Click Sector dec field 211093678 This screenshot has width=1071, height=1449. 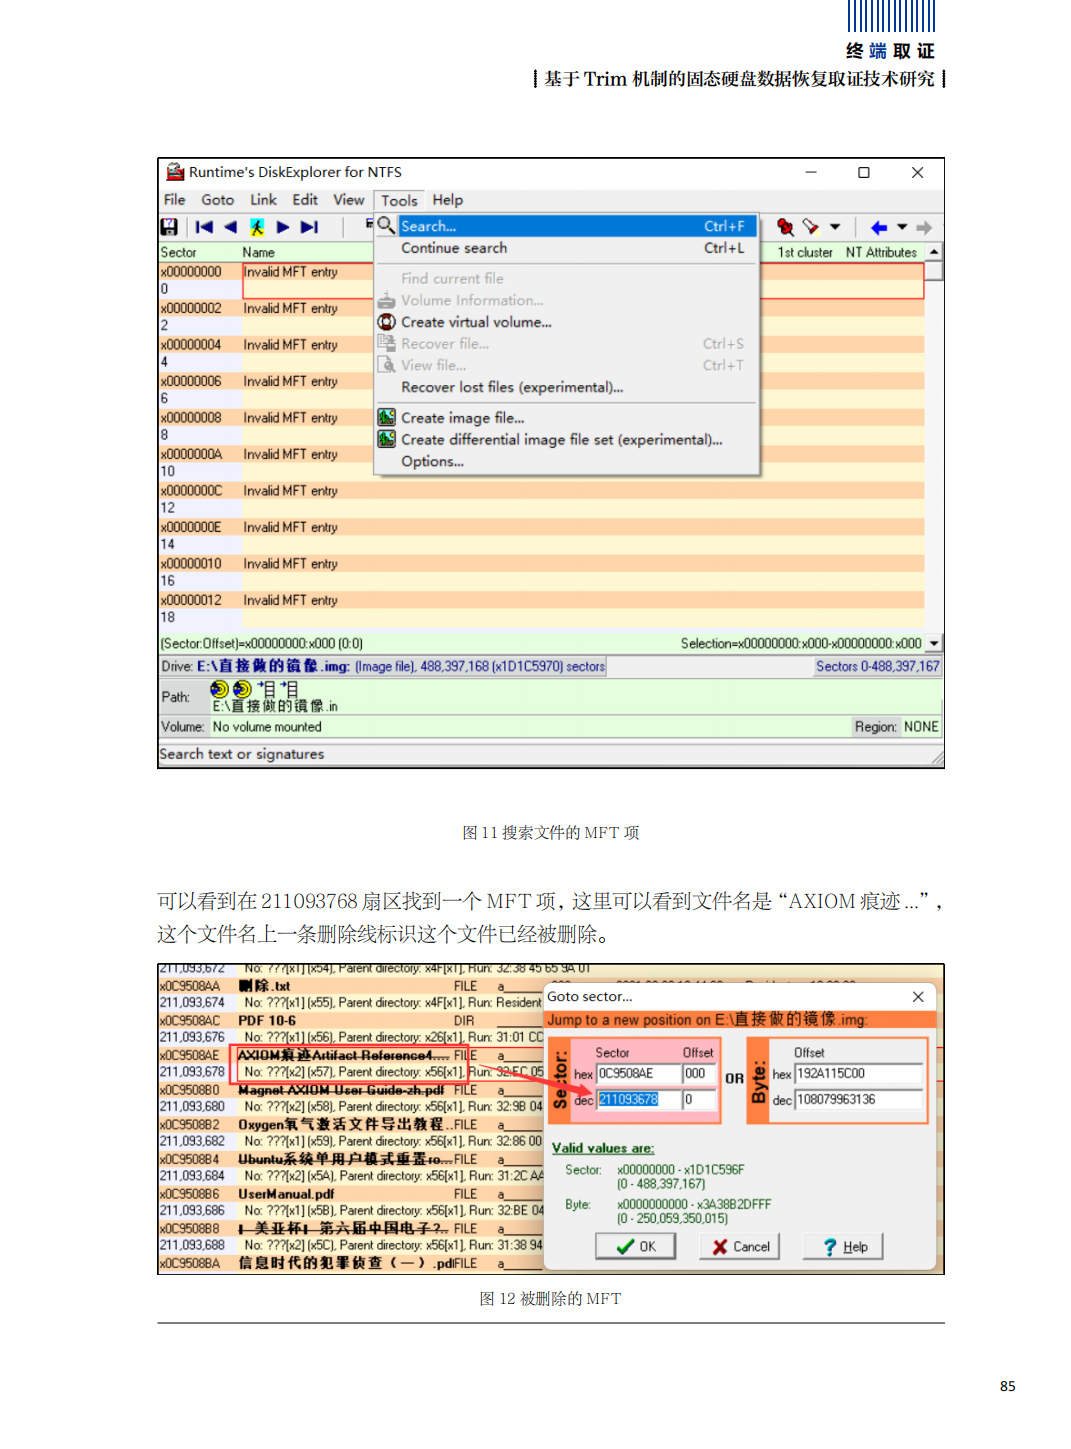point(638,1099)
